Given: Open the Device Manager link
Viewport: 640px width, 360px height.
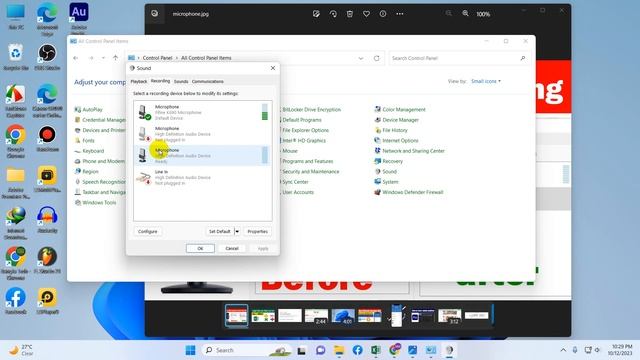Looking at the screenshot, I should coord(400,120).
